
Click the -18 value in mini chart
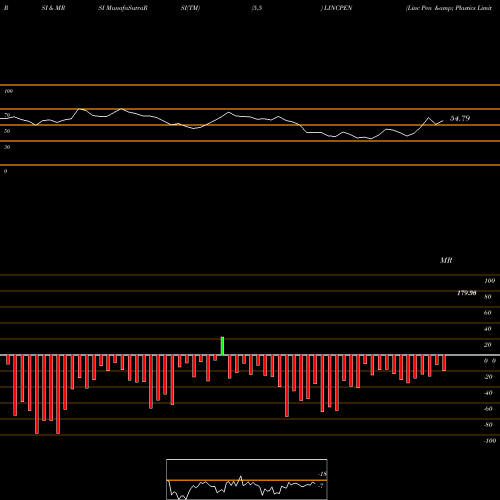click(x=322, y=474)
